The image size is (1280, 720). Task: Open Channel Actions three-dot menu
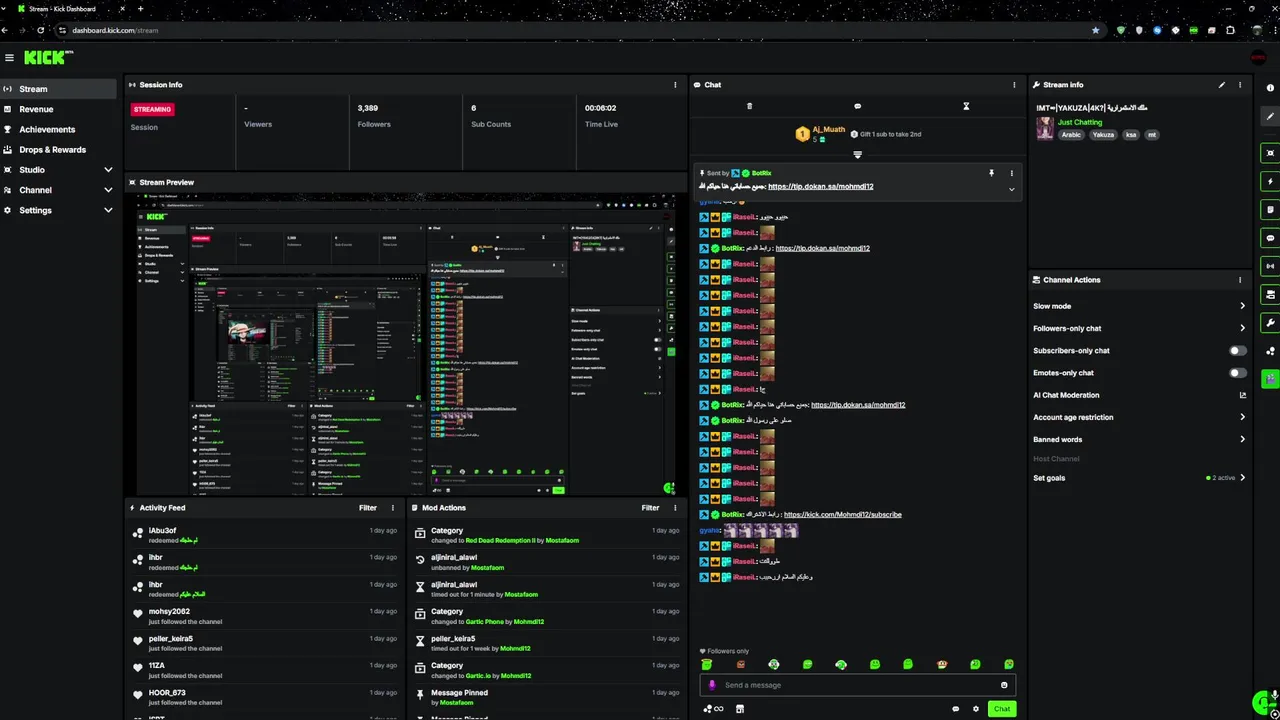coord(1240,280)
